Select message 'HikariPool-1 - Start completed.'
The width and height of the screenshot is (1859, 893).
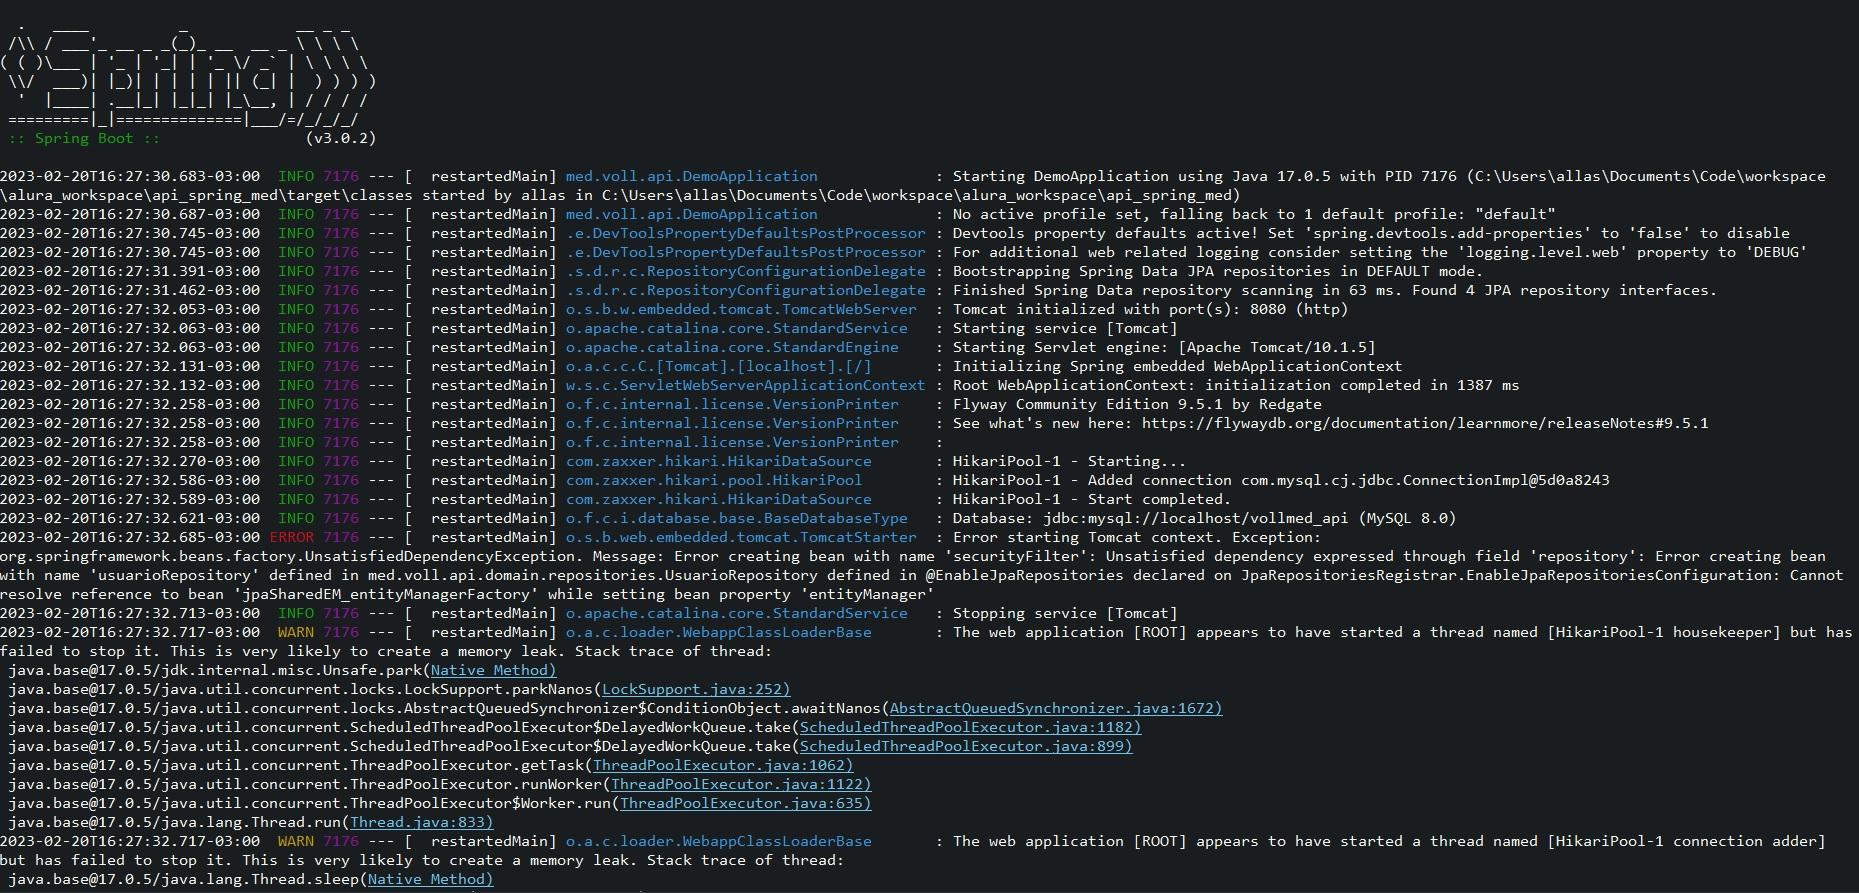pyautogui.click(x=1091, y=499)
